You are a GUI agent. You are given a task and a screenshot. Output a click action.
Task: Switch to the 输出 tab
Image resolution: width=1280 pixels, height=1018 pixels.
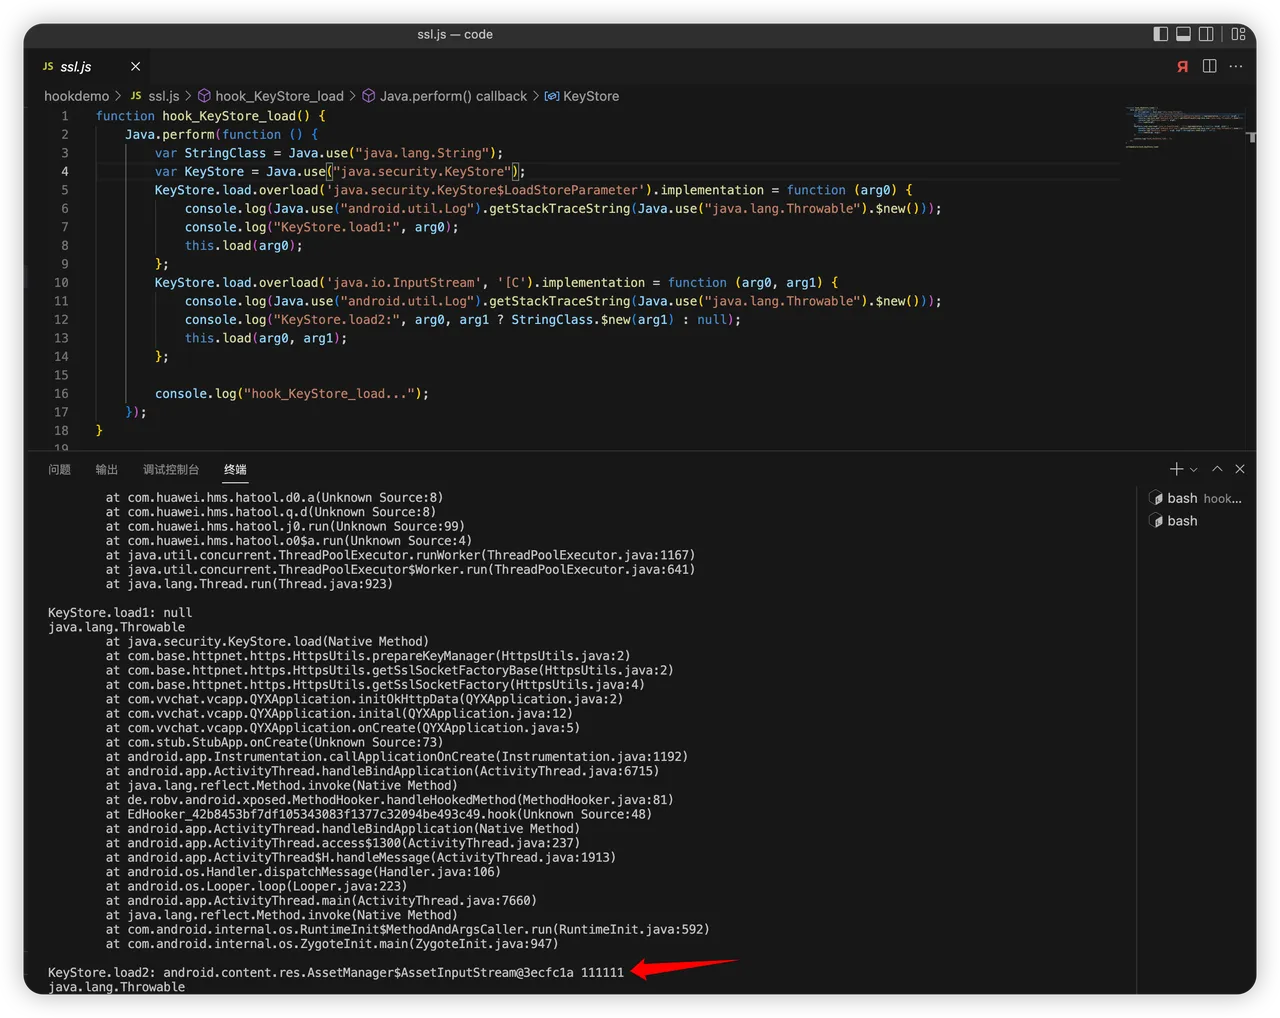pos(107,470)
